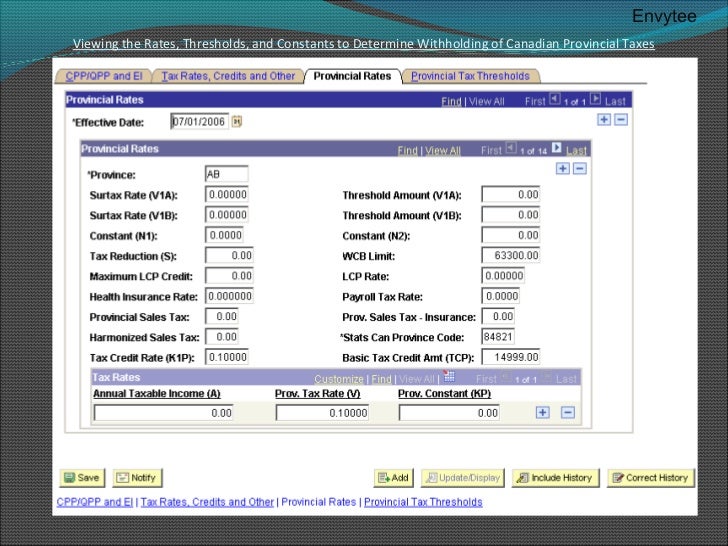This screenshot has height=546, width=728.
Task: Click the Surtax Rate (V1B) field
Action: tap(227, 215)
